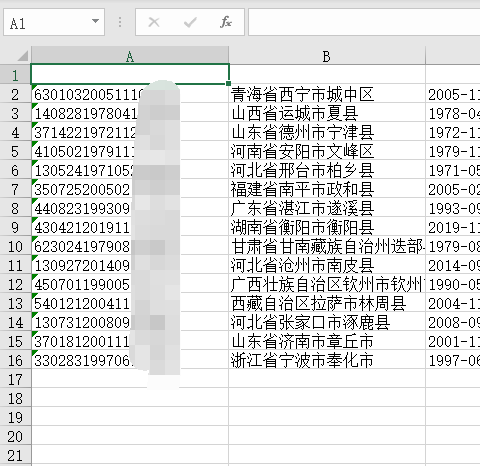Click ID cell starting 630103200511
The width and height of the screenshot is (480, 466).
click(130, 93)
